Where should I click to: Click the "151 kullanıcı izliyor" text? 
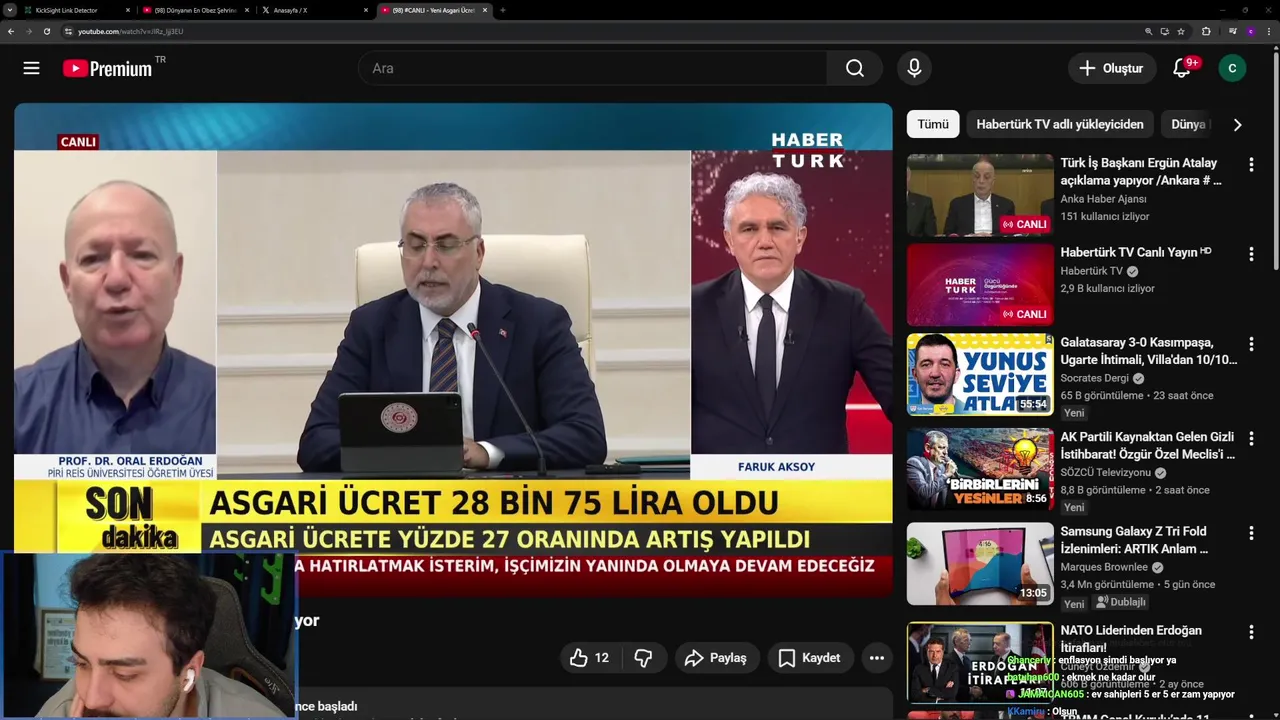pos(1105,216)
